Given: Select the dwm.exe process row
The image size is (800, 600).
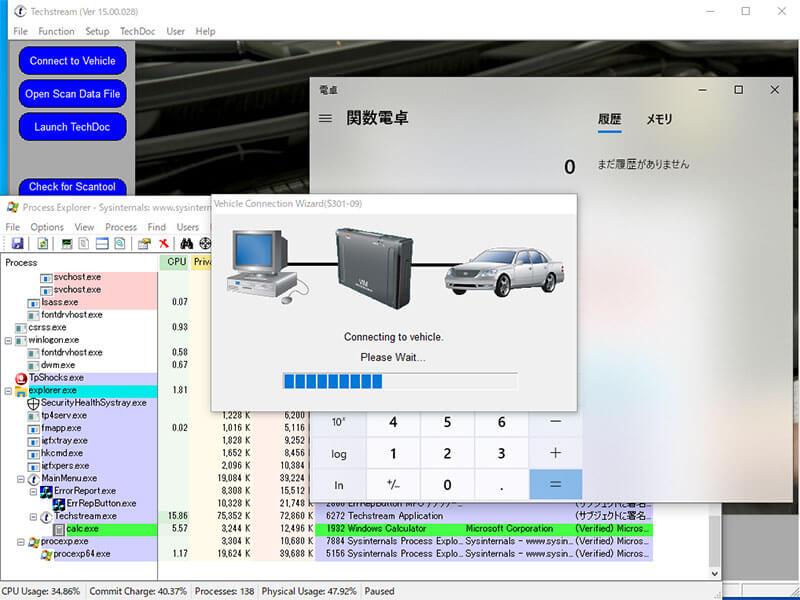Looking at the screenshot, I should tap(79, 365).
